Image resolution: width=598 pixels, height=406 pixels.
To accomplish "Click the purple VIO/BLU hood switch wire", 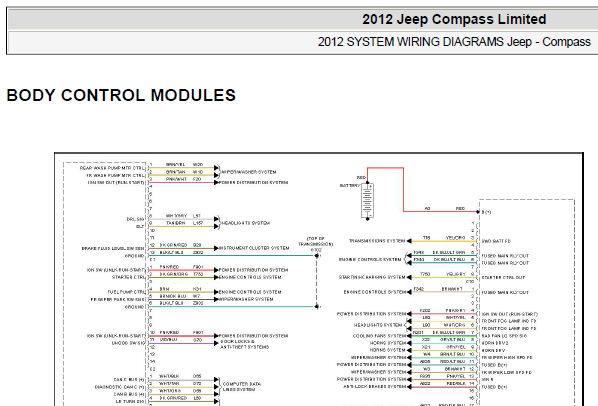I will tap(181, 343).
